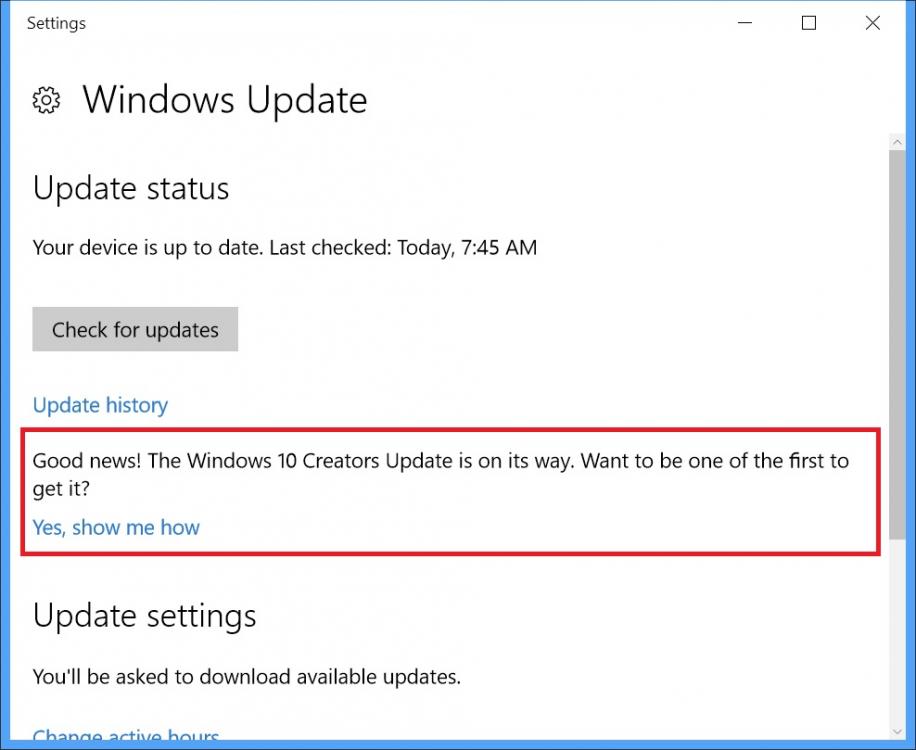This screenshot has width=916, height=750.
Task: Maximize the Settings window
Action: (x=809, y=23)
